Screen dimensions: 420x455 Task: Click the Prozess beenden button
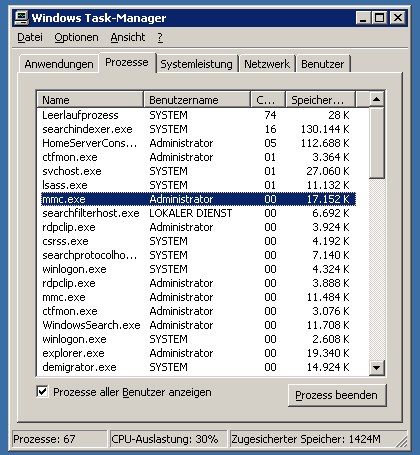tap(337, 395)
